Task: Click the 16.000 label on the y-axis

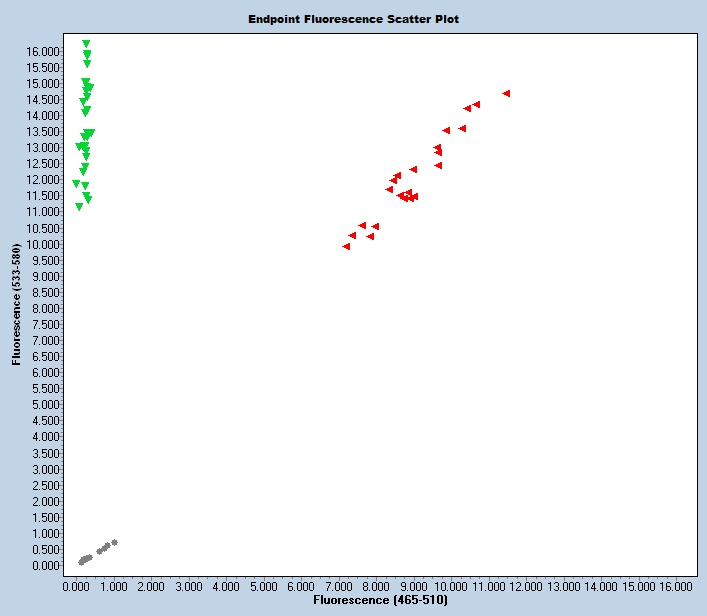Action: (x=42, y=51)
